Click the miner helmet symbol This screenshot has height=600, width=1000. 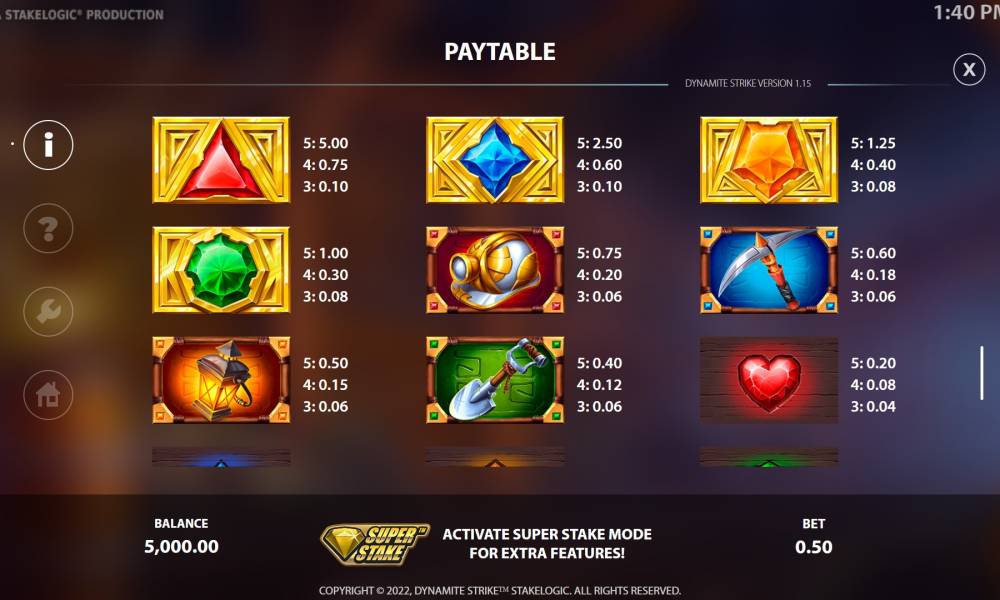[495, 270]
